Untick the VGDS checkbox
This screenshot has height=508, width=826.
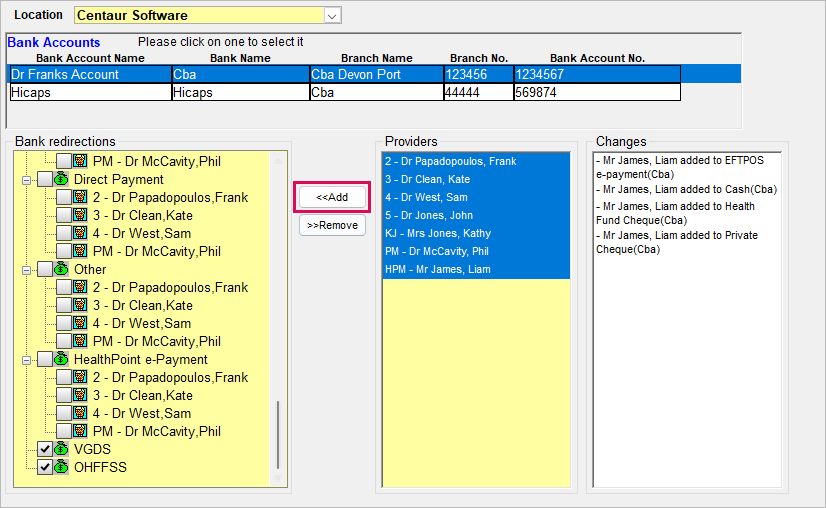coord(45,449)
